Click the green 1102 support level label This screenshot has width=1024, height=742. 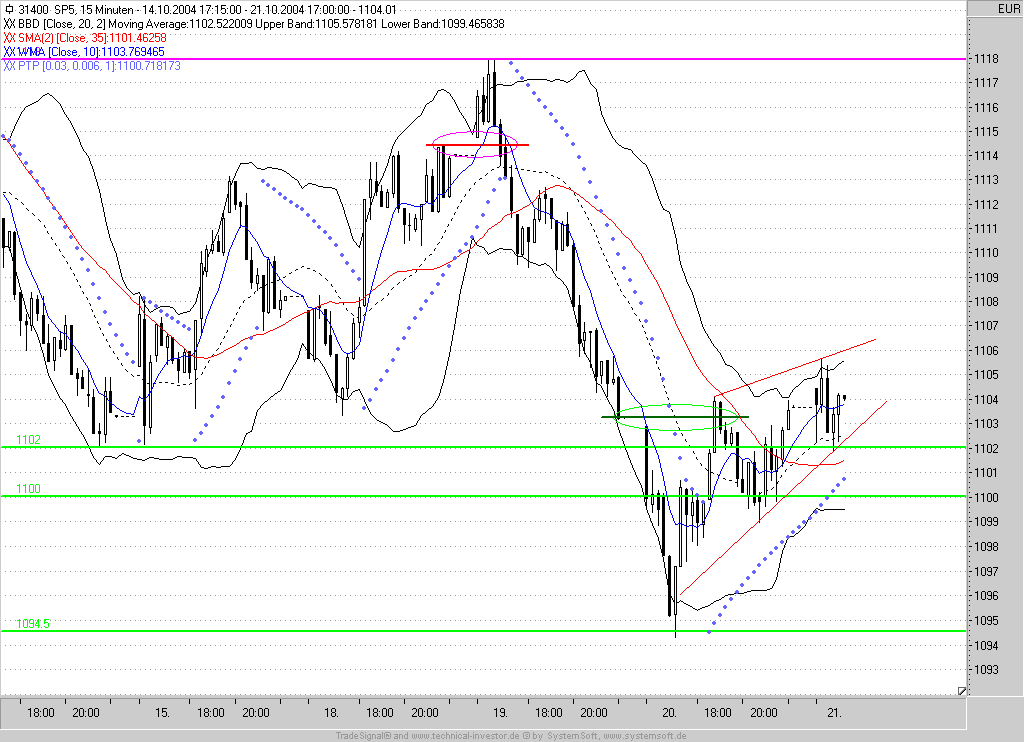(x=28, y=440)
